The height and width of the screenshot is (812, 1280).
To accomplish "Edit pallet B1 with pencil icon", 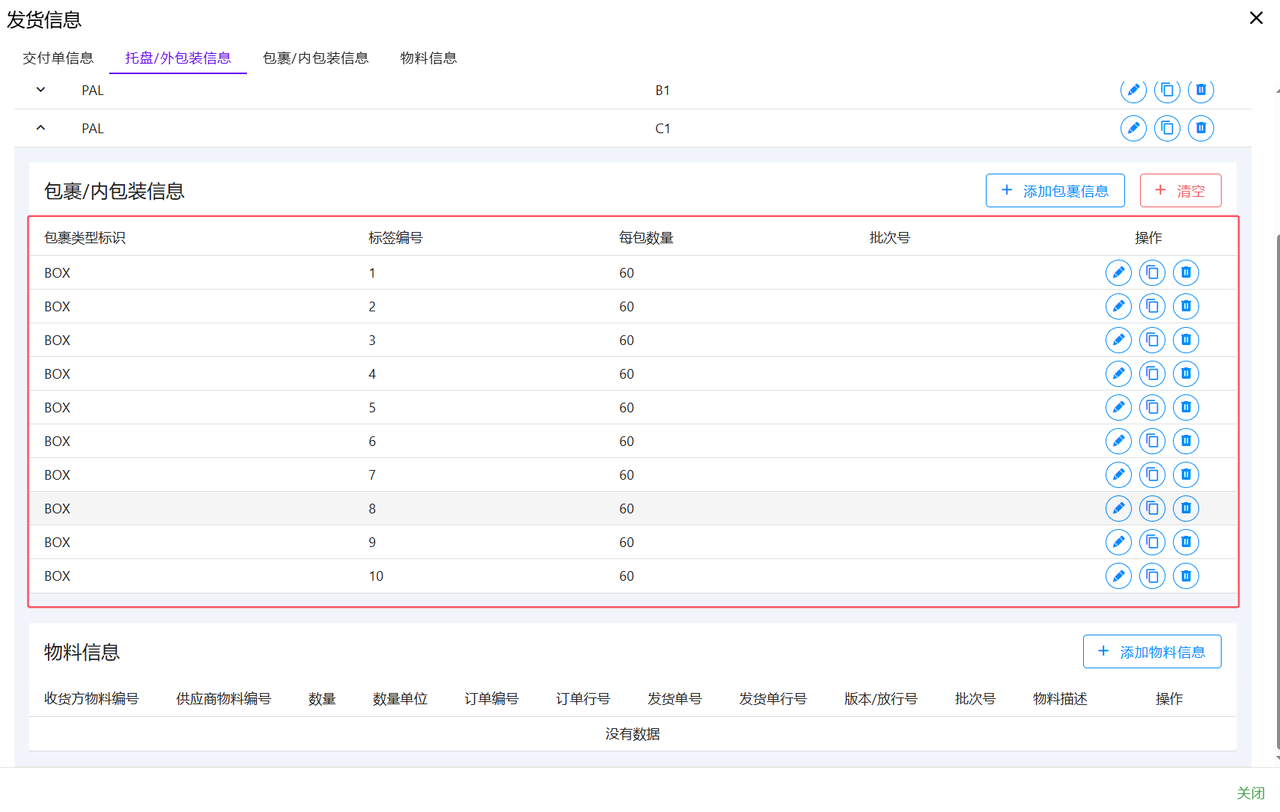I will coord(1133,90).
